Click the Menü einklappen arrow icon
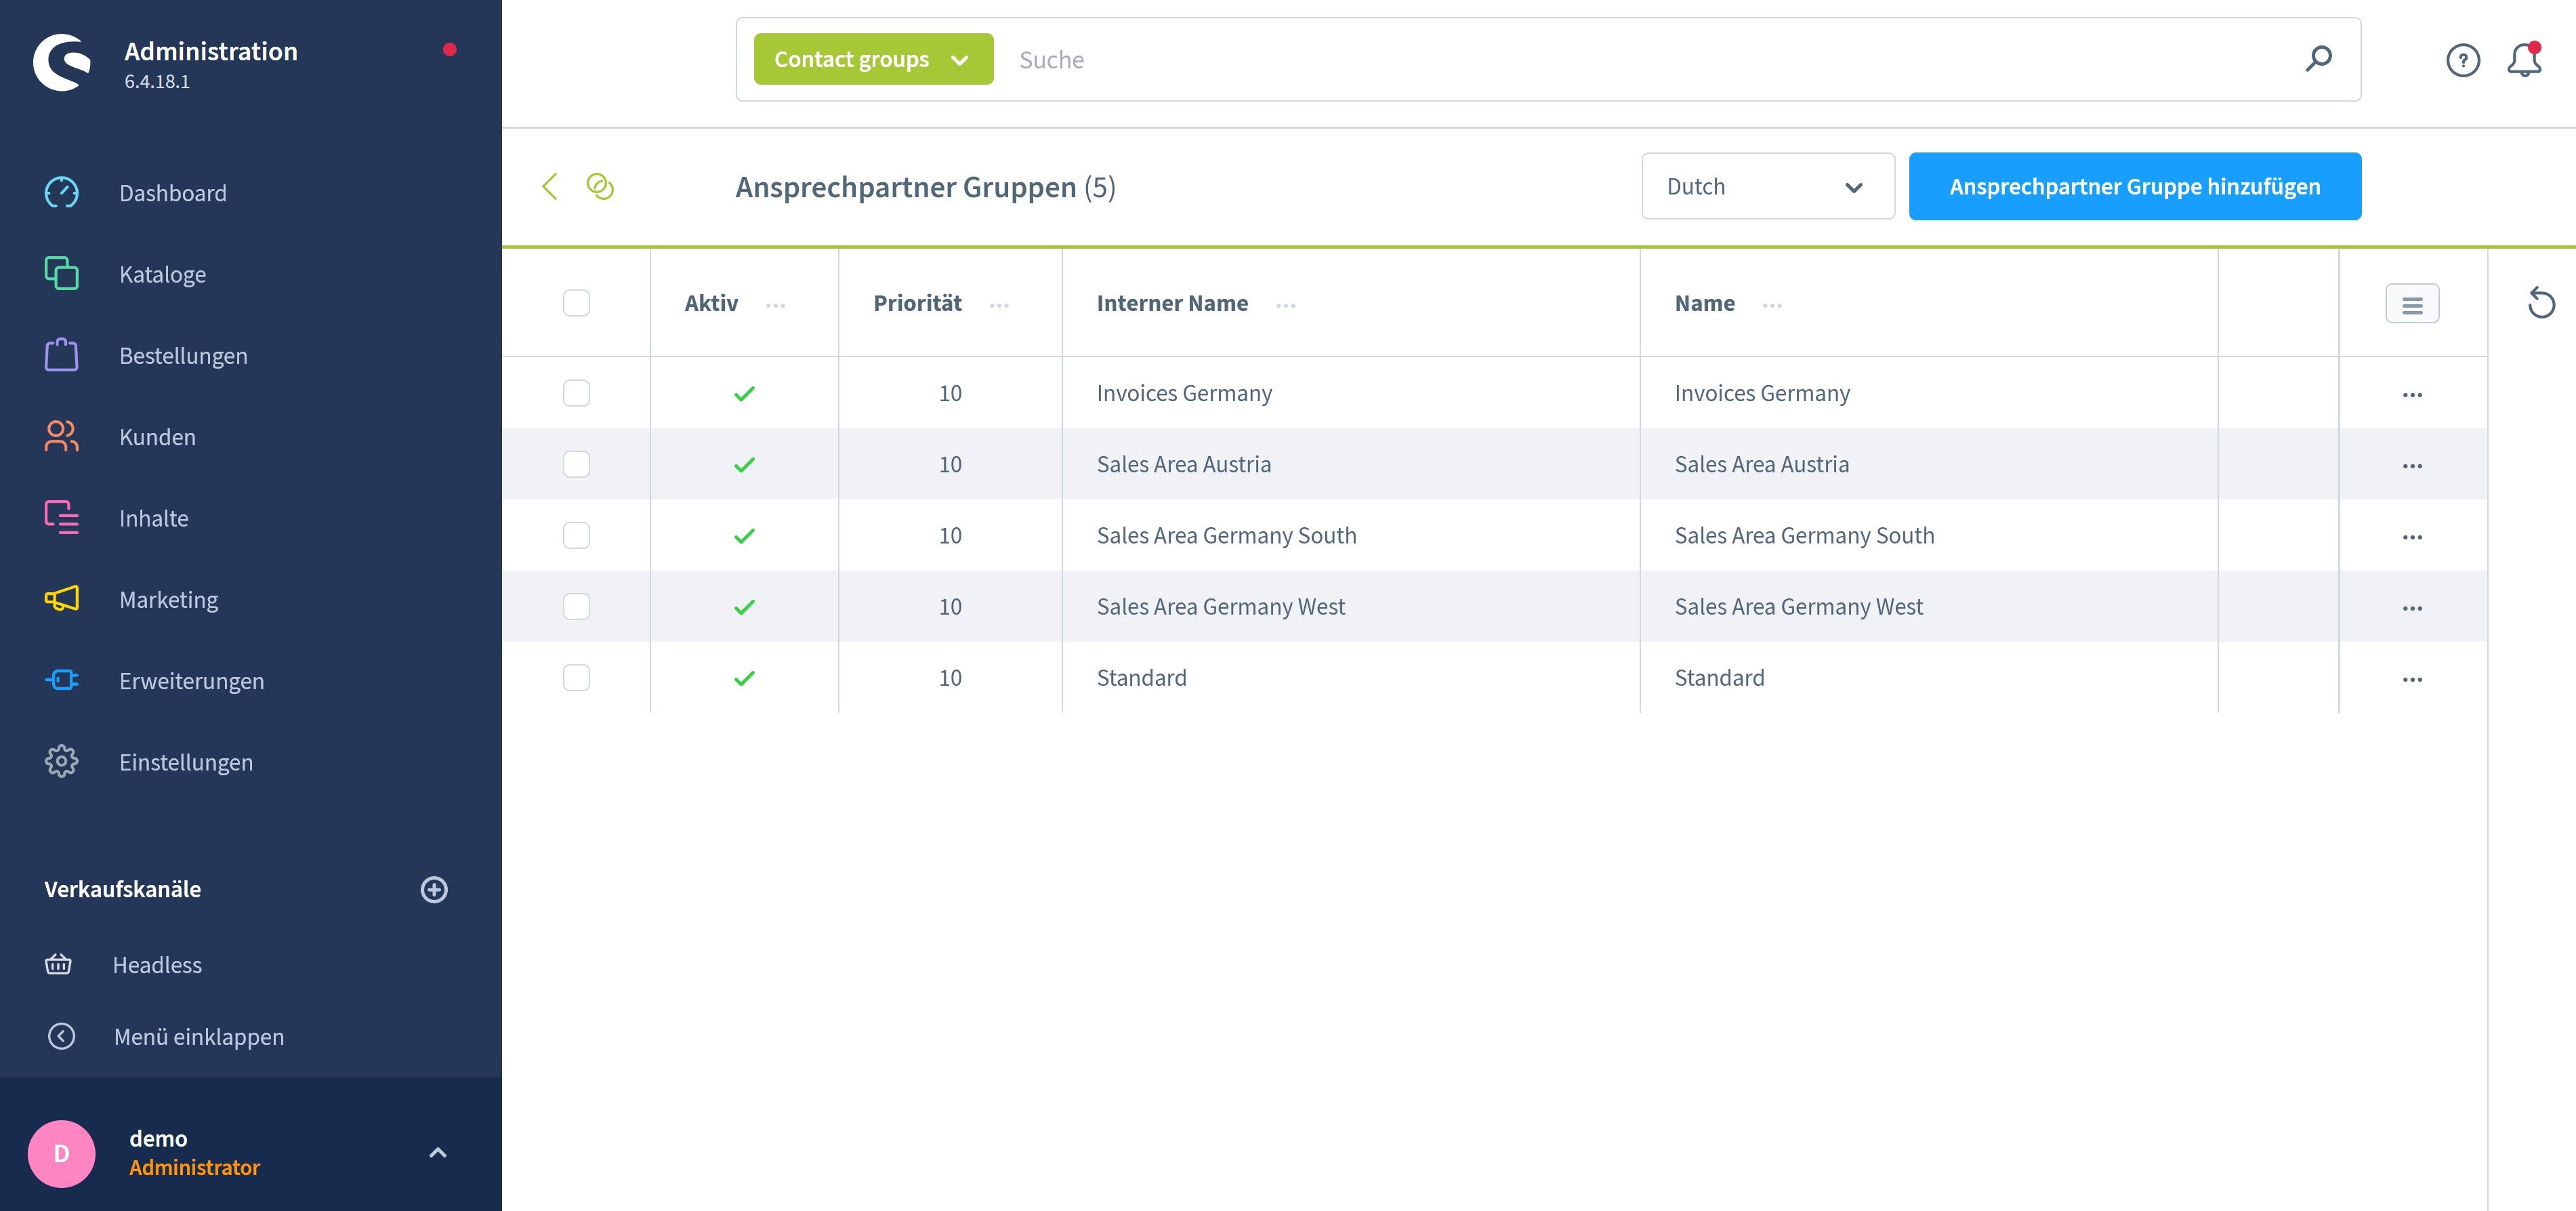2576x1211 pixels. point(62,1036)
